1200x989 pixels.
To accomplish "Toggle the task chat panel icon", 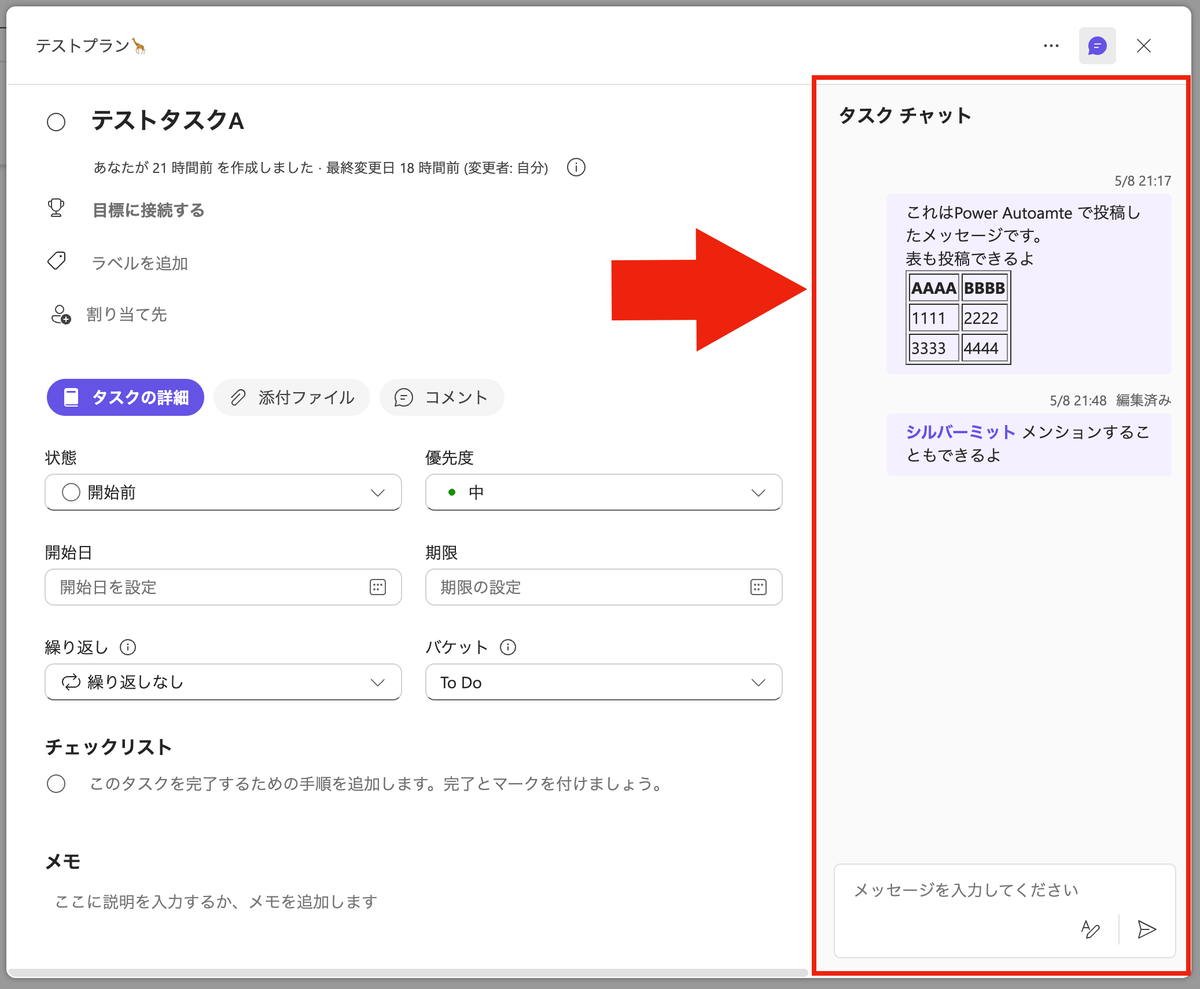I will click(1097, 46).
